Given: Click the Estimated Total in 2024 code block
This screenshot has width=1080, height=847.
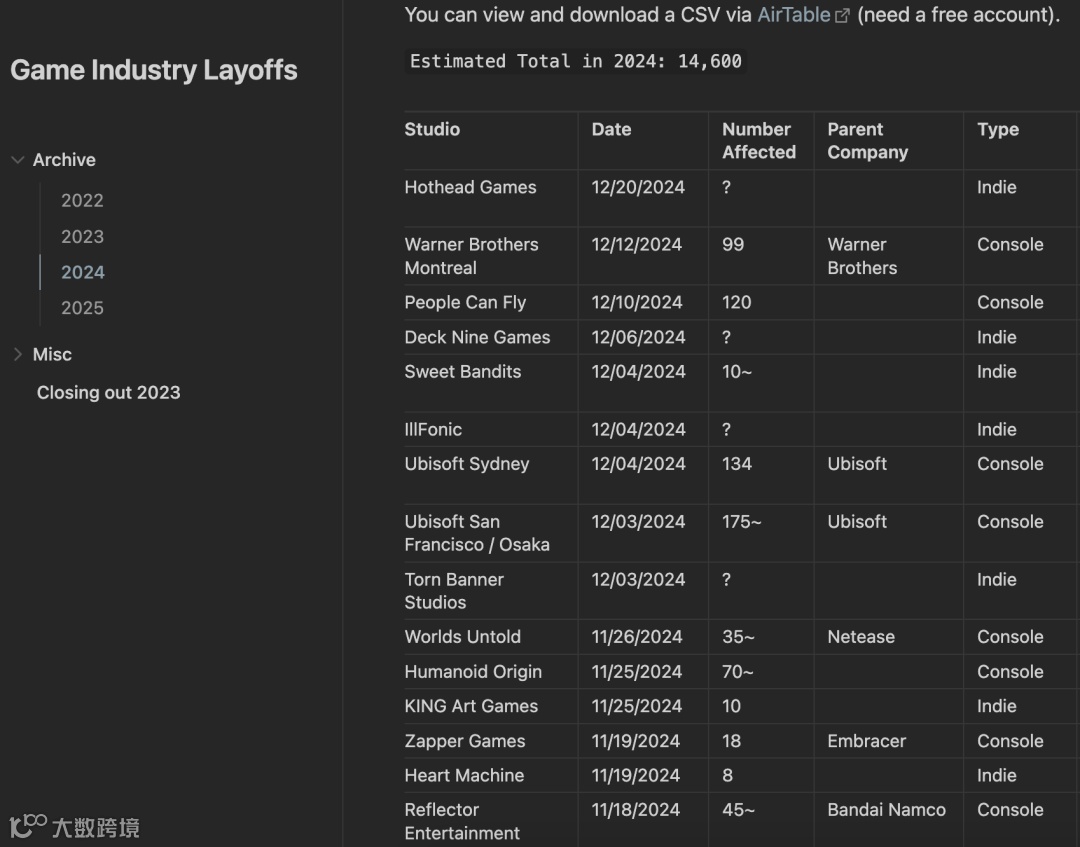Looking at the screenshot, I should tap(575, 61).
